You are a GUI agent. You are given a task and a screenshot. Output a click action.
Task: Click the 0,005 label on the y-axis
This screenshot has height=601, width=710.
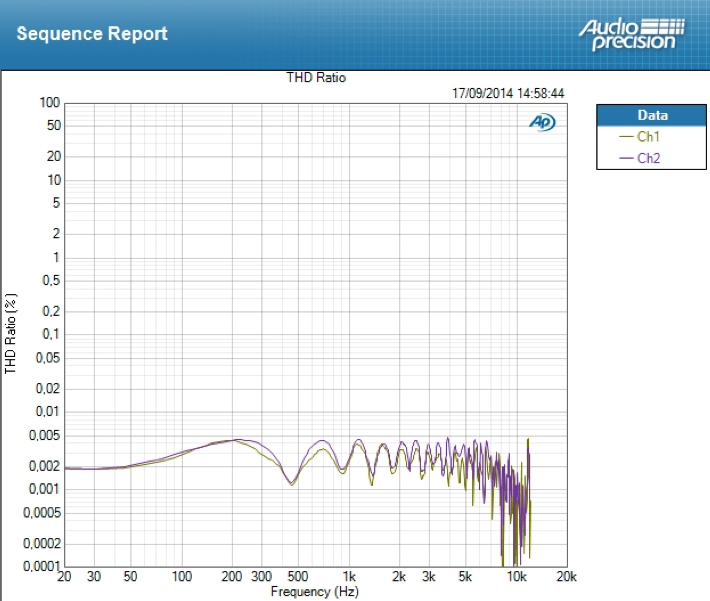point(44,435)
